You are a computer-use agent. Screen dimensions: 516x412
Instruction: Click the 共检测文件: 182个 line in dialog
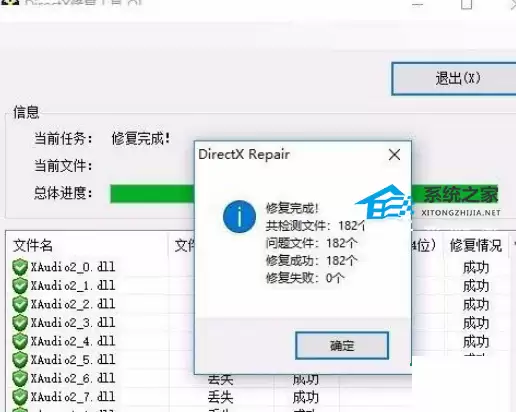click(315, 226)
